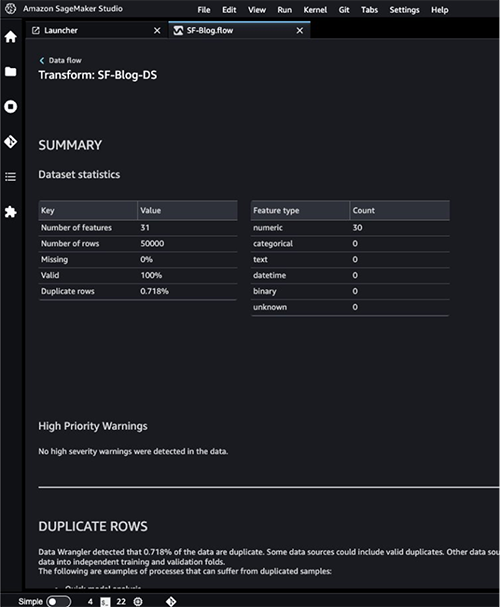Open the Kernel menu
This screenshot has width=500, height=607.
pos(315,10)
